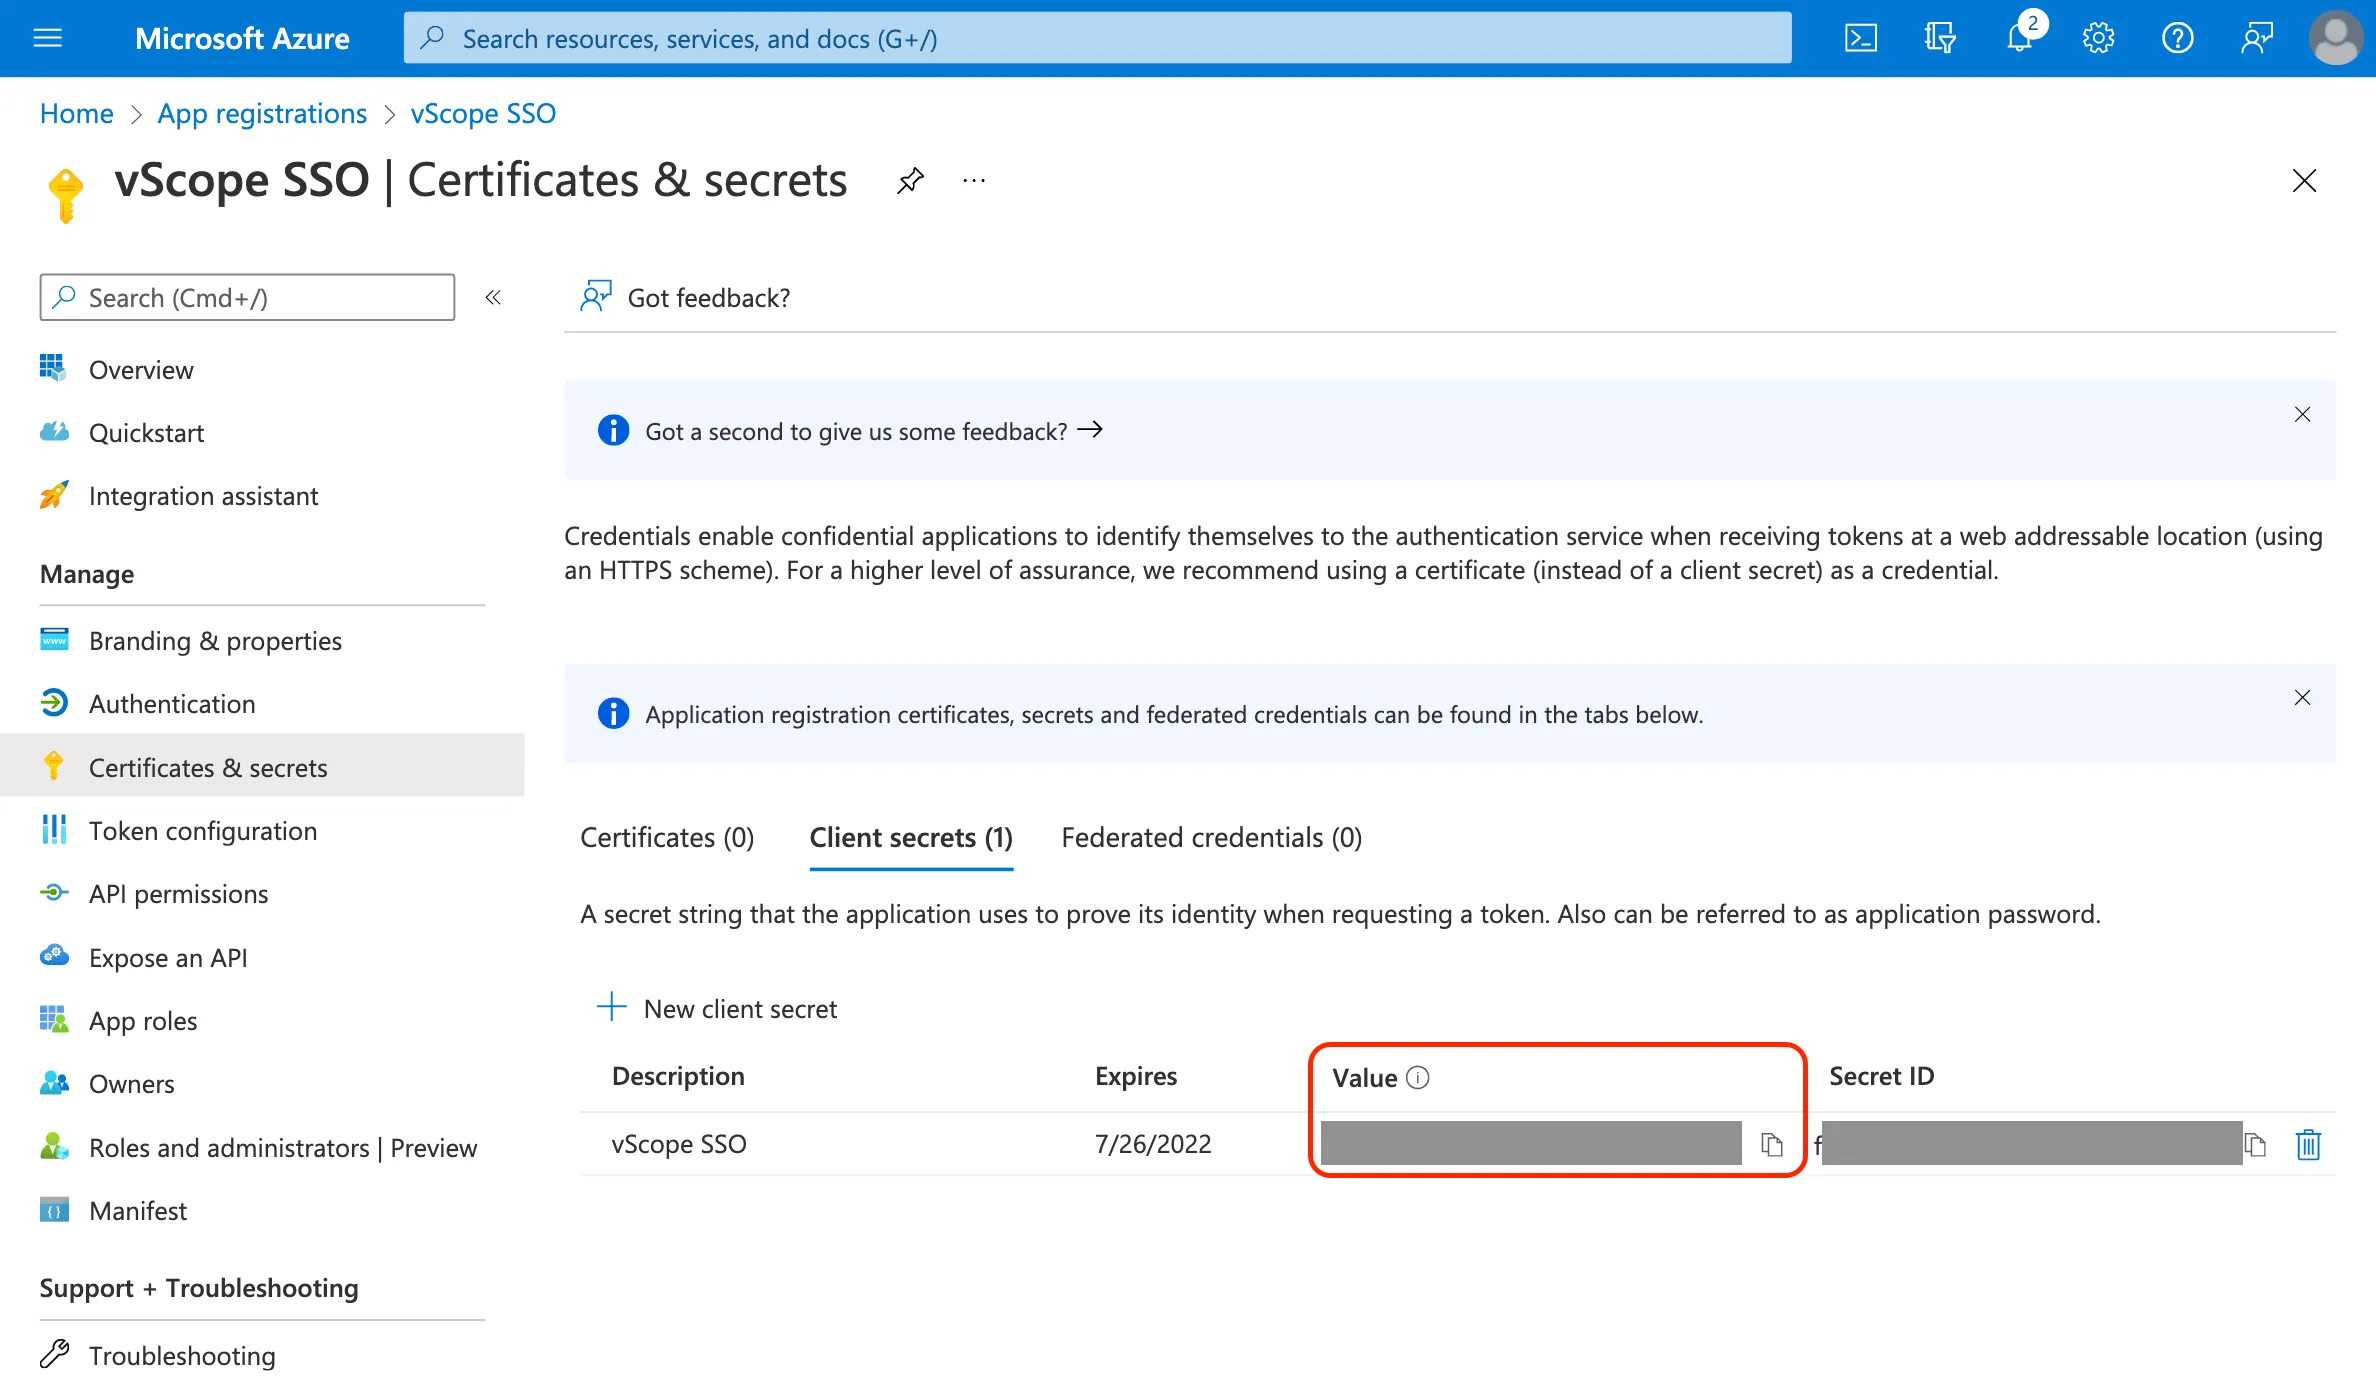Image resolution: width=2376 pixels, height=1380 pixels.
Task: Switch to the Federated credentials tab
Action: click(x=1210, y=838)
